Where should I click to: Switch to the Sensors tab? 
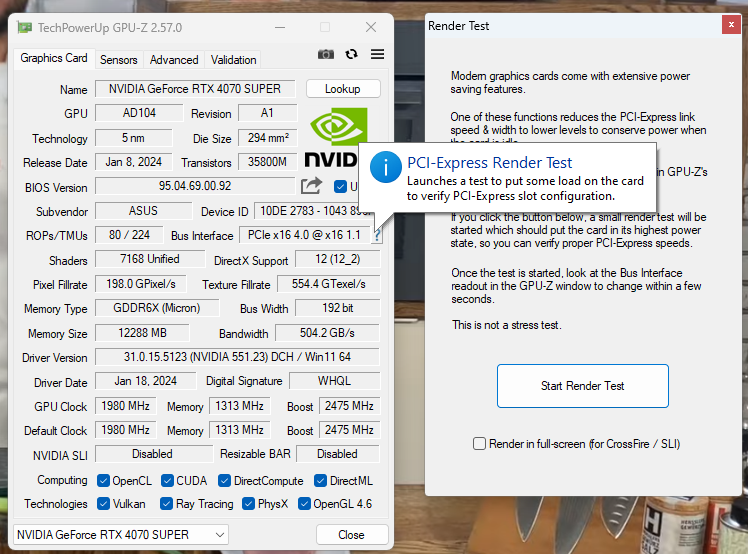[x=119, y=60]
